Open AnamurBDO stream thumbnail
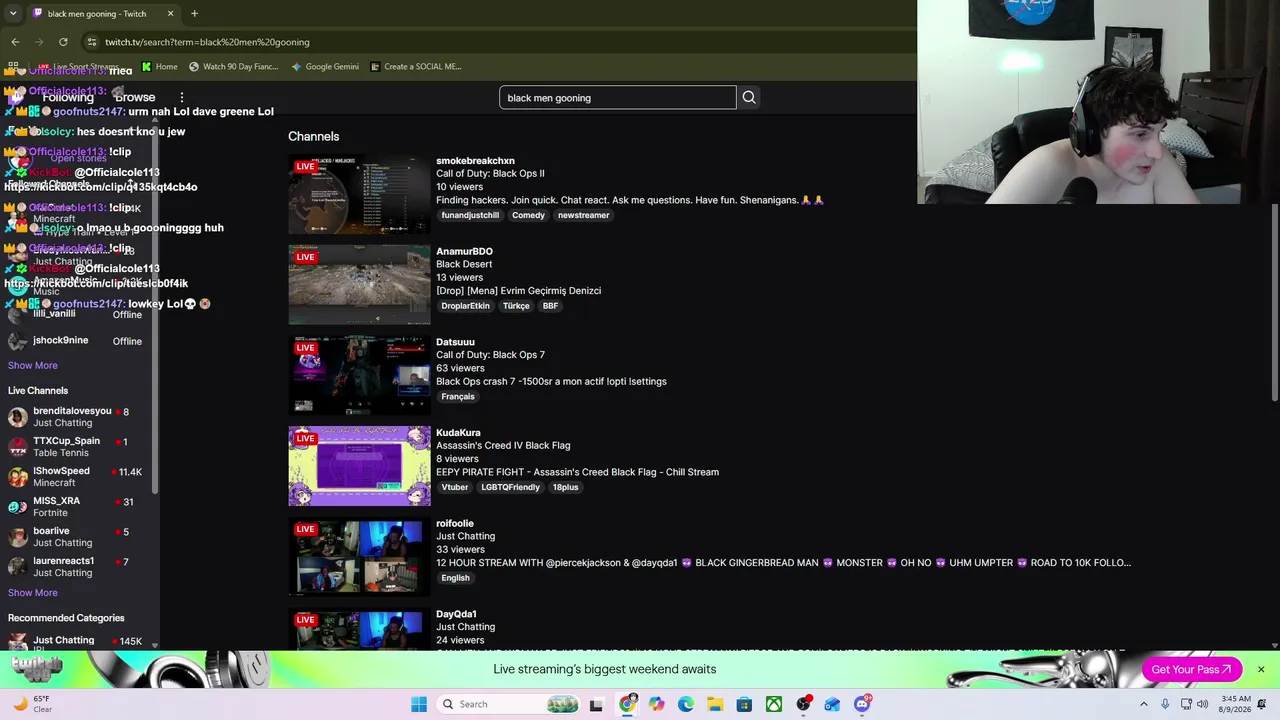 359,285
